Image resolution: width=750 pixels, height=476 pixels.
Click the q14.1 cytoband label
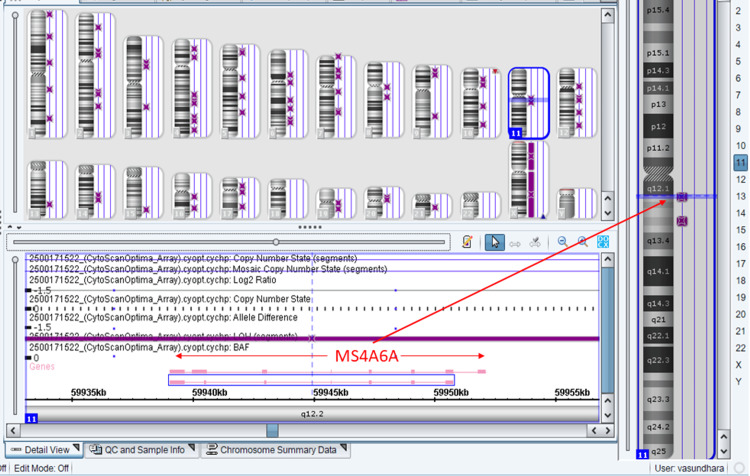[658, 271]
